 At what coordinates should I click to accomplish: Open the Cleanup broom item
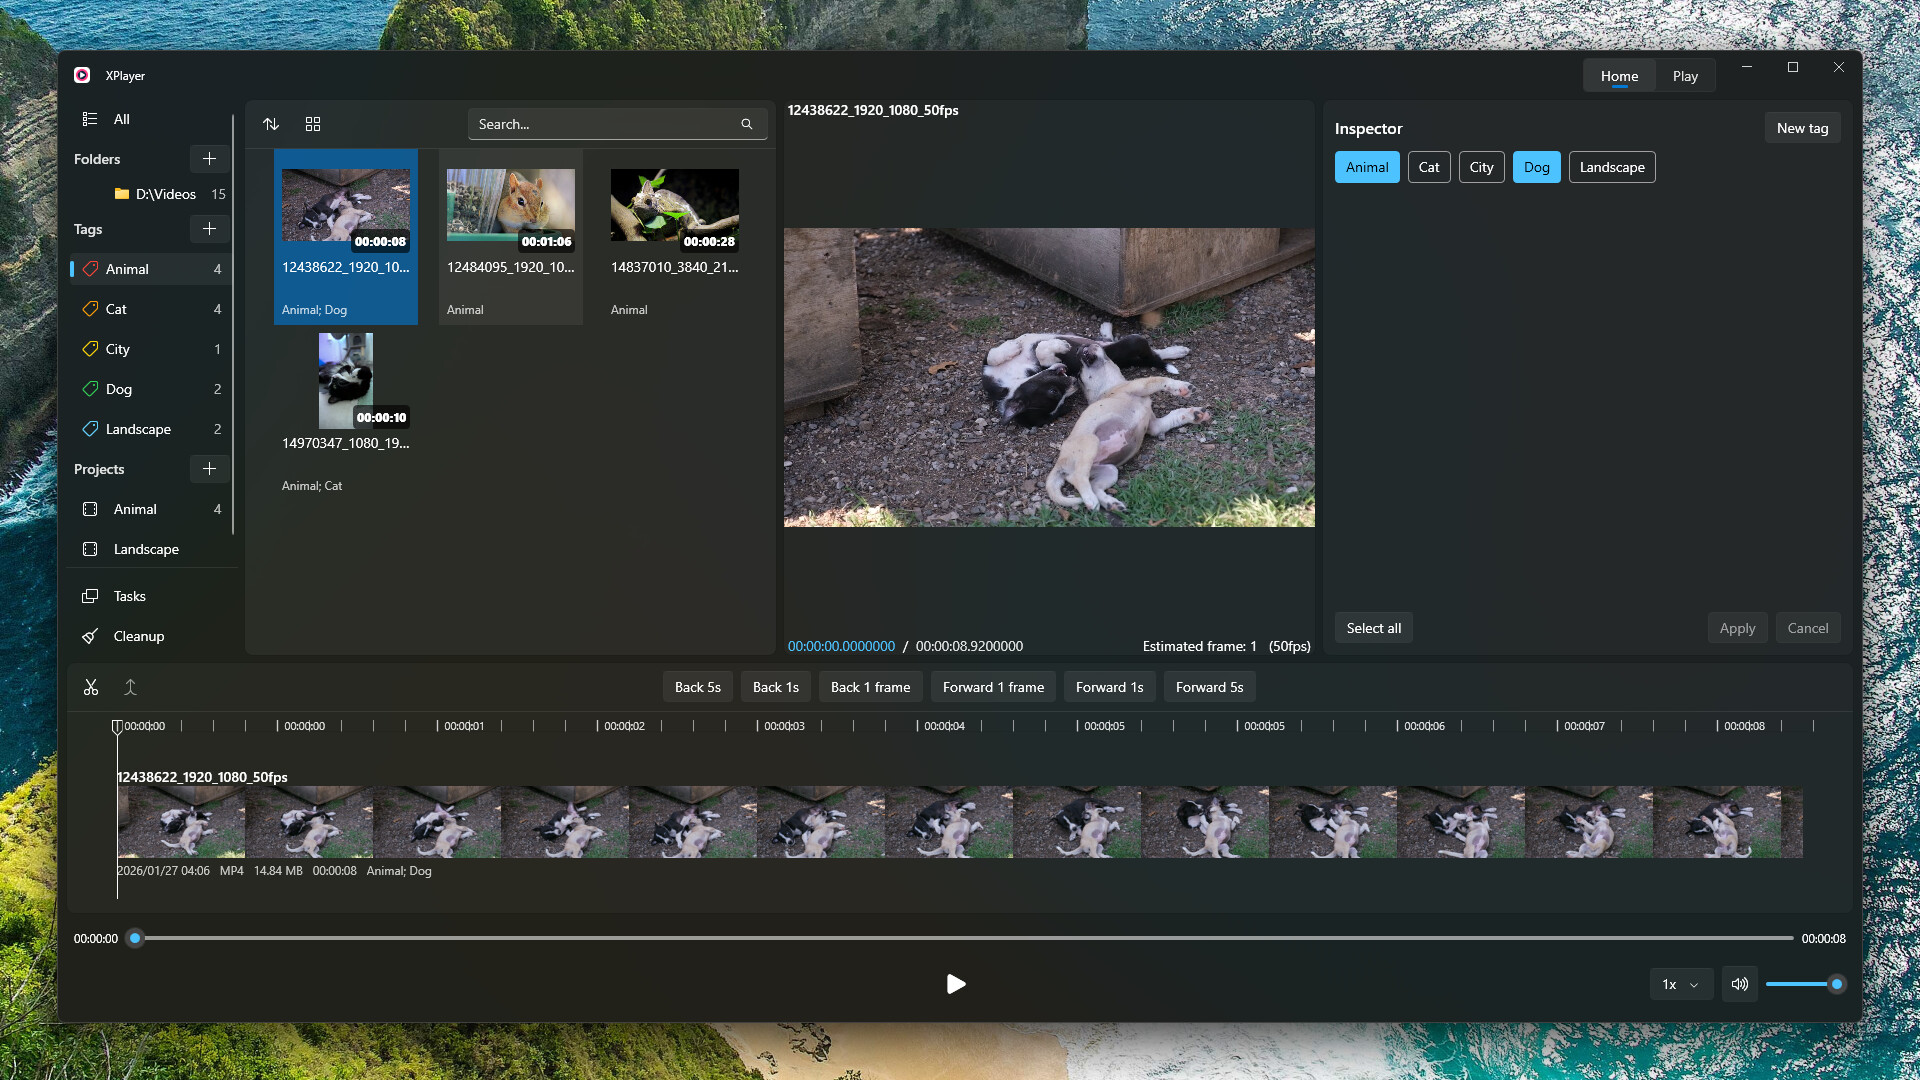tap(138, 636)
